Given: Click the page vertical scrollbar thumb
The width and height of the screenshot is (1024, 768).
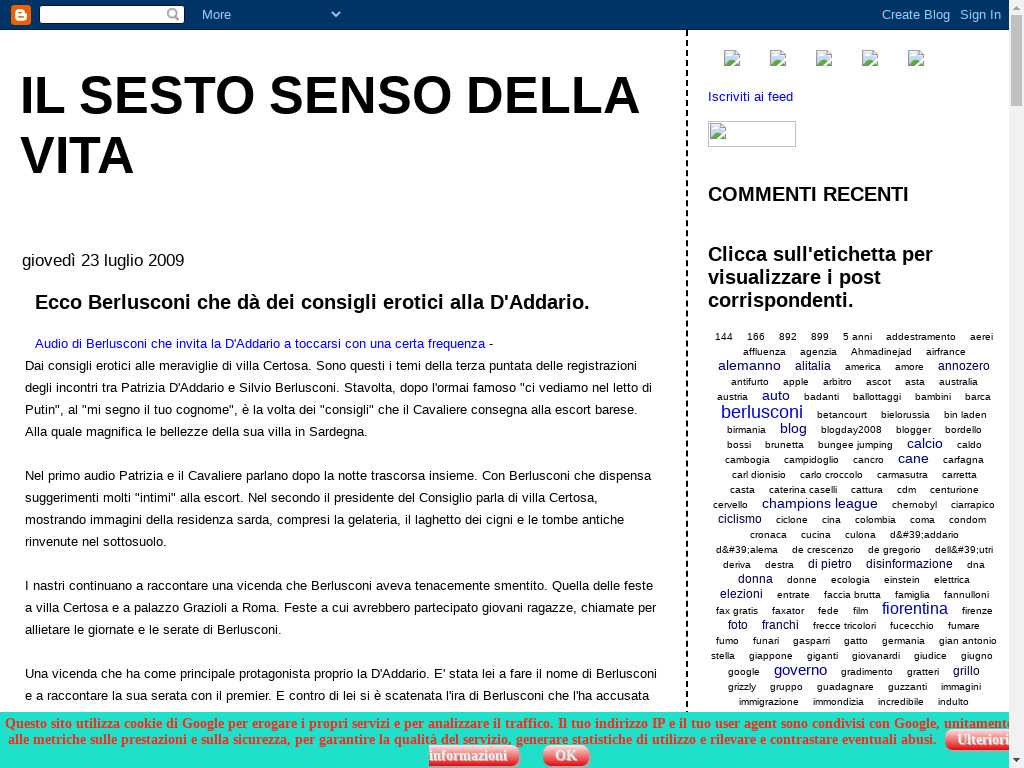Looking at the screenshot, I should 1016,60.
